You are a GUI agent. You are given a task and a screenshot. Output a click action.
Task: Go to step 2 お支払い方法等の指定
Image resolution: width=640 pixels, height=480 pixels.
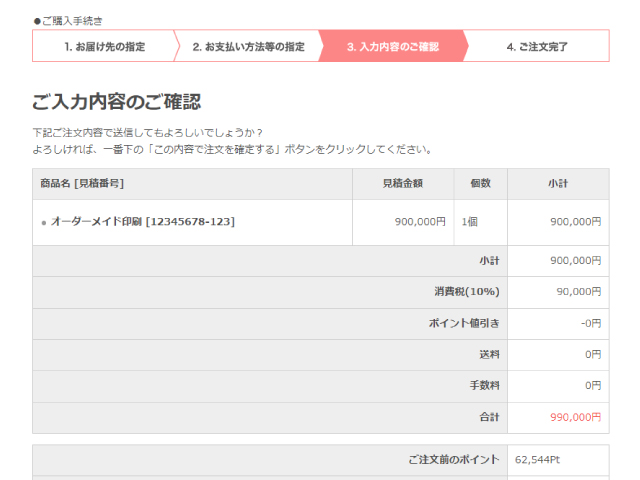pyautogui.click(x=248, y=46)
